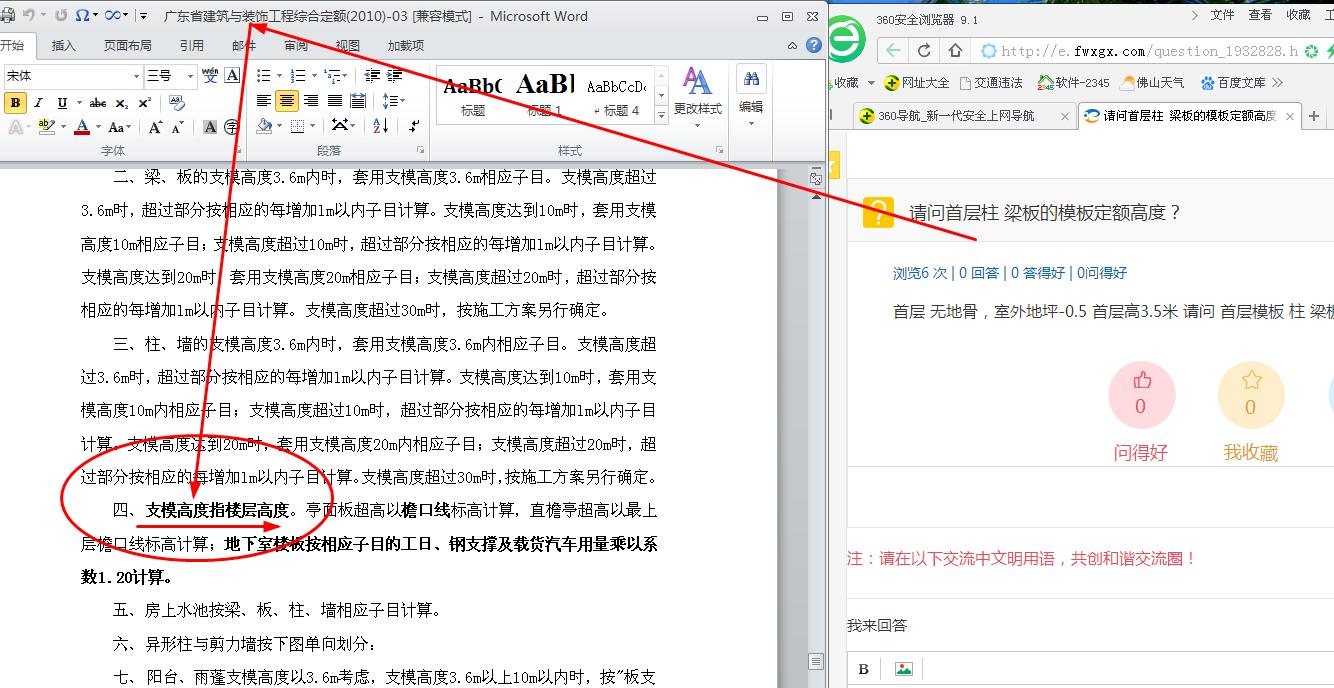Switch to 插入 ribbon tab
This screenshot has height=688, width=1334.
(x=64, y=45)
